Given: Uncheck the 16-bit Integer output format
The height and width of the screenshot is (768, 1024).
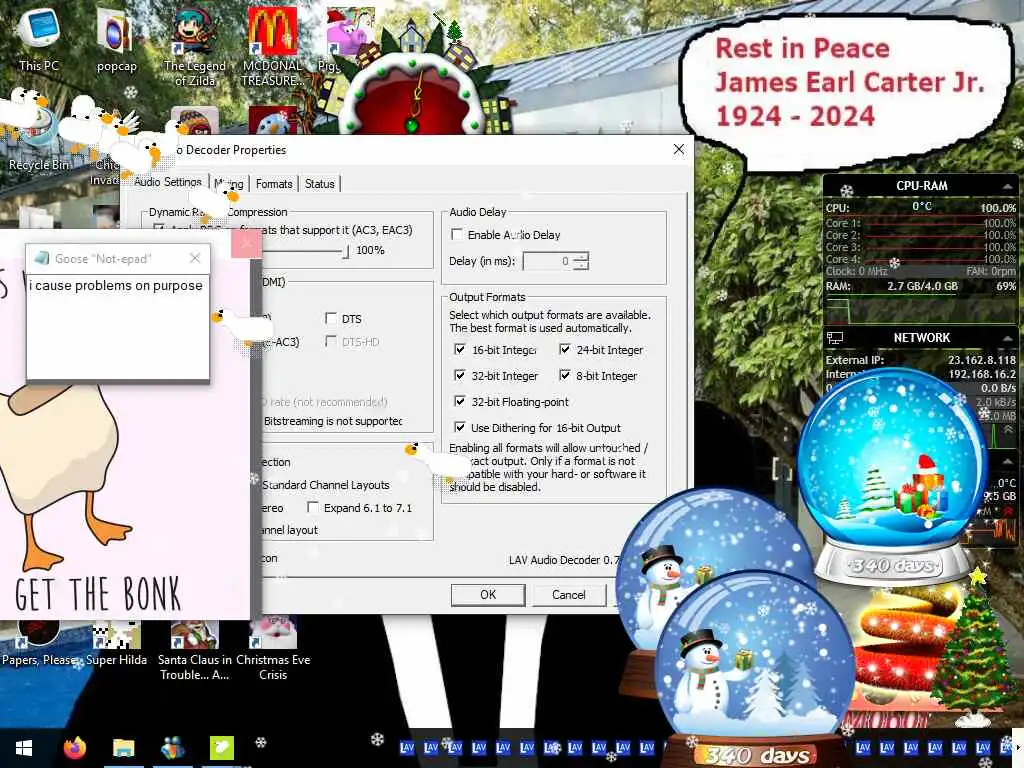Looking at the screenshot, I should pyautogui.click(x=460, y=349).
